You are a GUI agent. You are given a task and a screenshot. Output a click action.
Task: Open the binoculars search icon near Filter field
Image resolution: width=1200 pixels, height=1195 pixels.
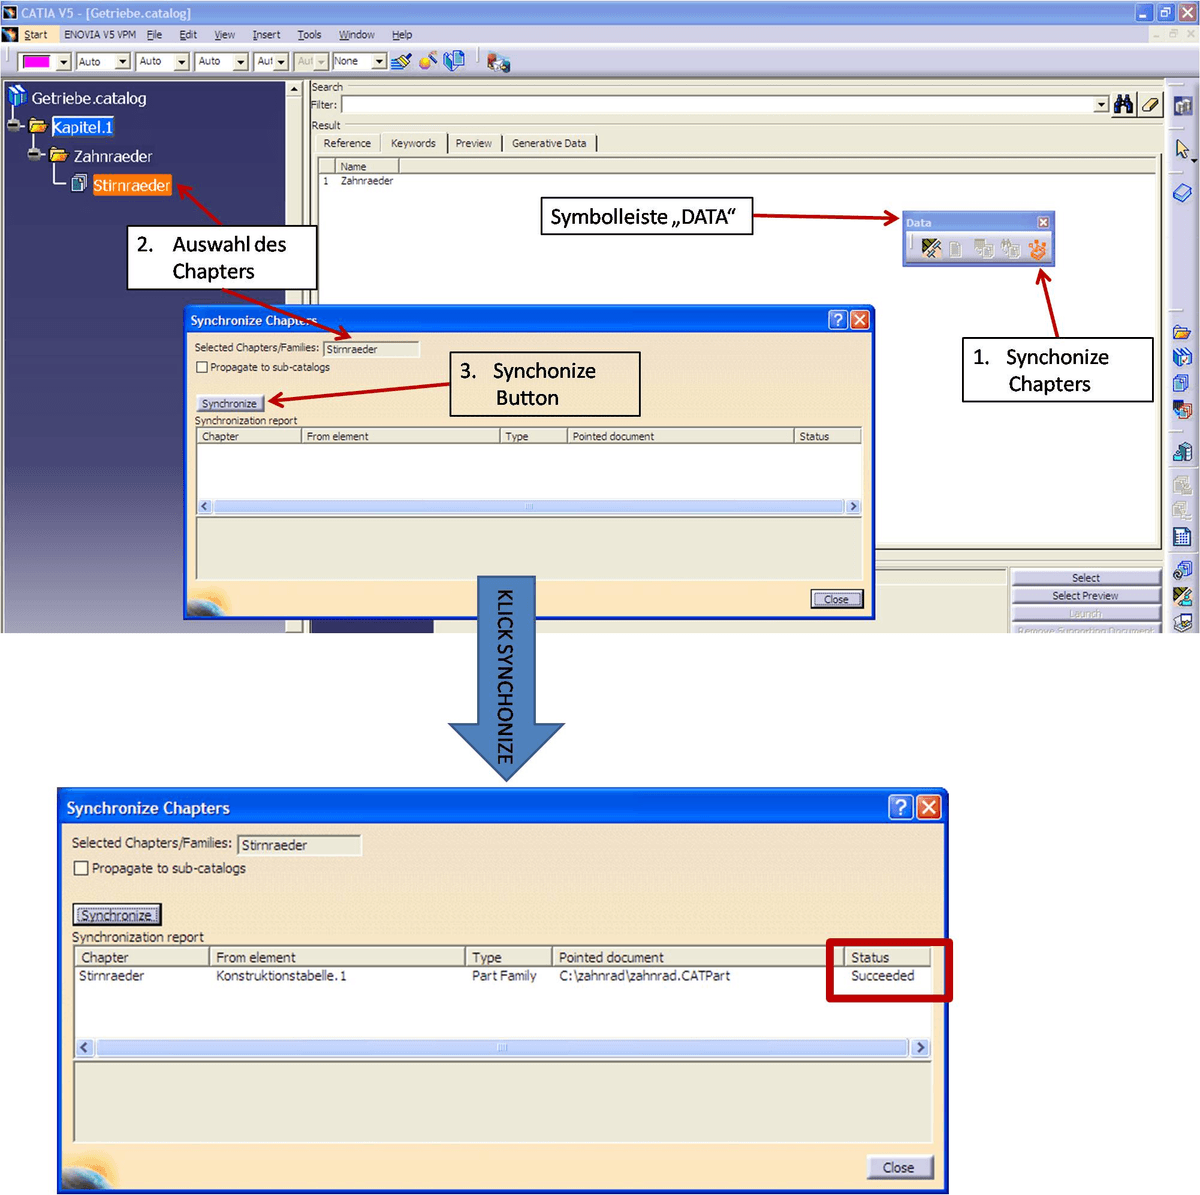tap(1123, 104)
